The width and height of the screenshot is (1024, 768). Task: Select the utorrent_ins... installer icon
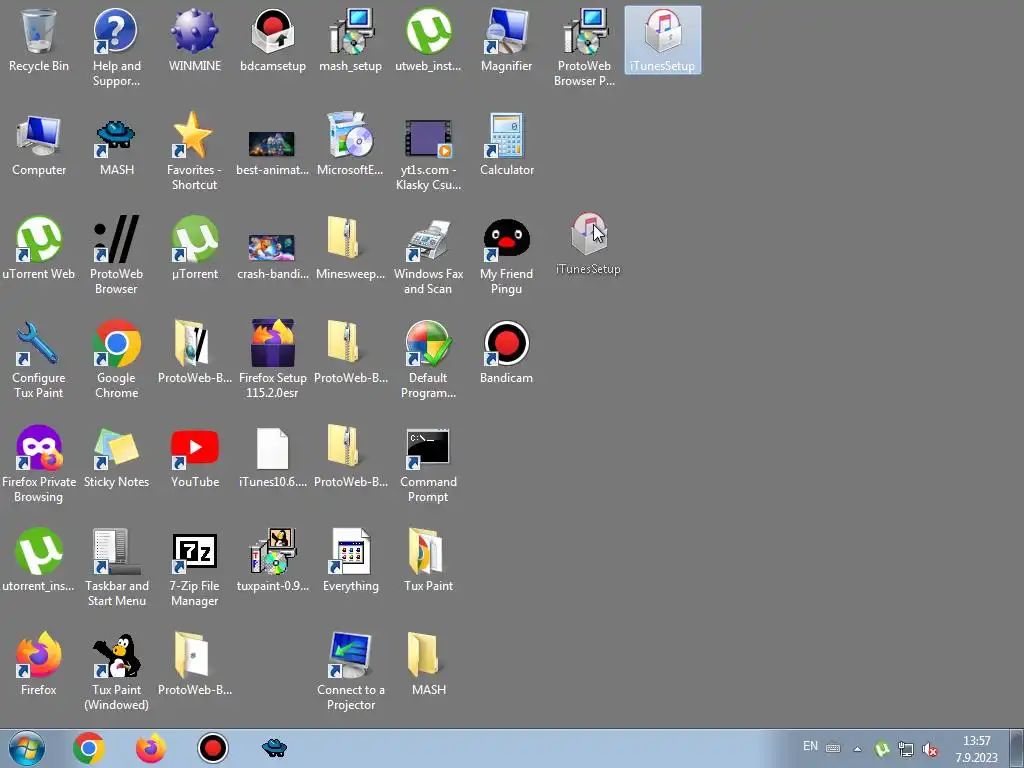(39, 560)
